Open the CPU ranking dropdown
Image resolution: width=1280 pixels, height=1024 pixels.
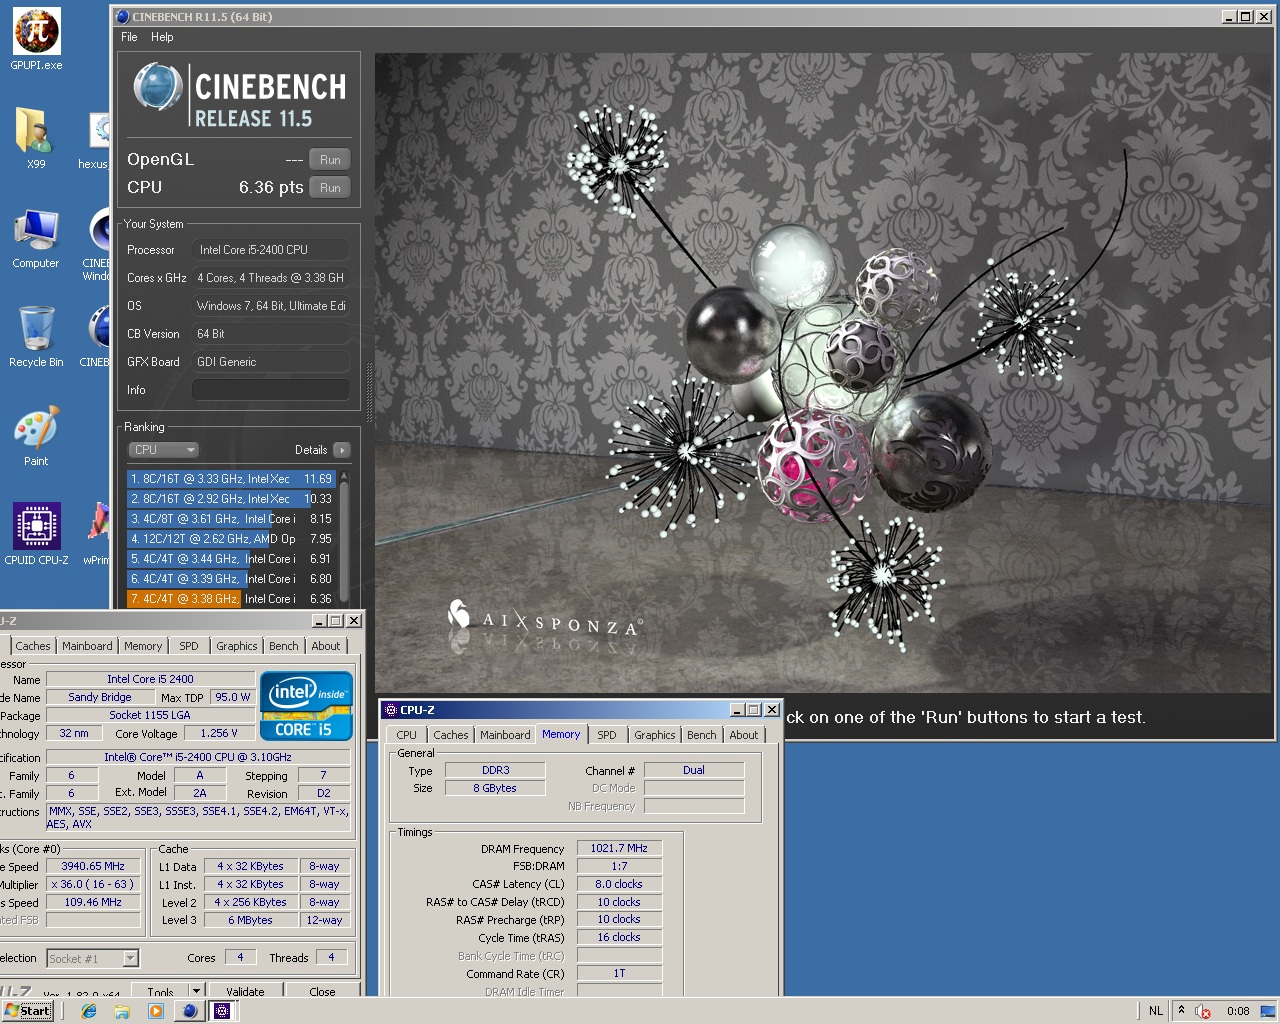tap(164, 450)
